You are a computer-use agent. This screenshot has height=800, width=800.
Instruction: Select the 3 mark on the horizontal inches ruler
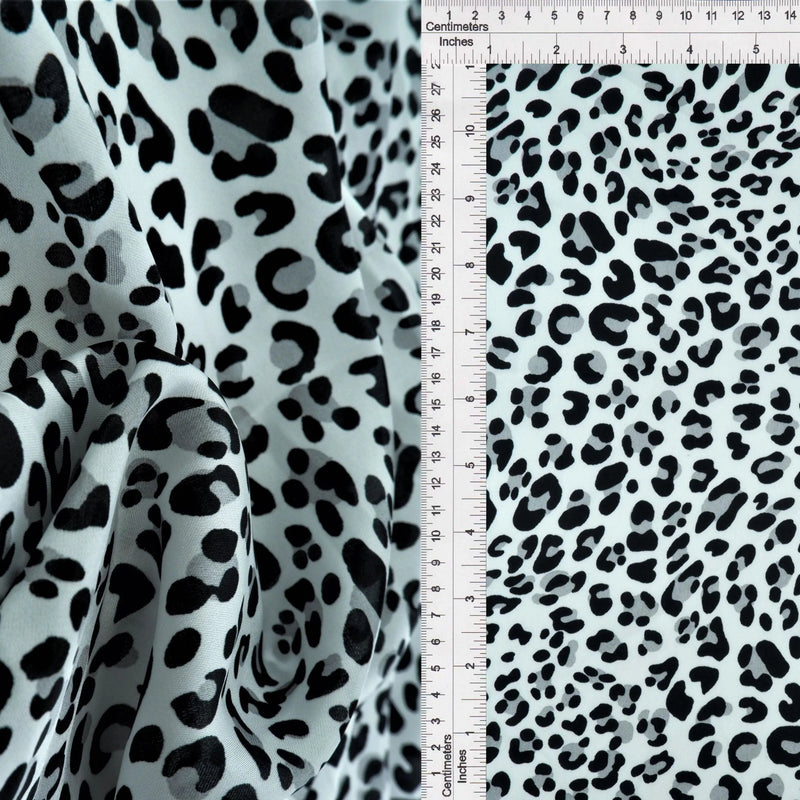pyautogui.click(x=623, y=50)
